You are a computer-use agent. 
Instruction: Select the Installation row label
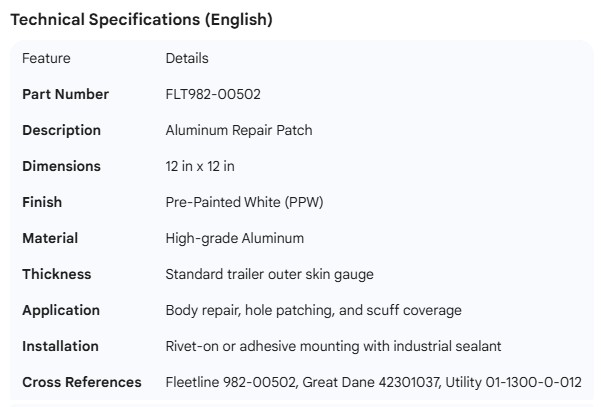point(60,346)
